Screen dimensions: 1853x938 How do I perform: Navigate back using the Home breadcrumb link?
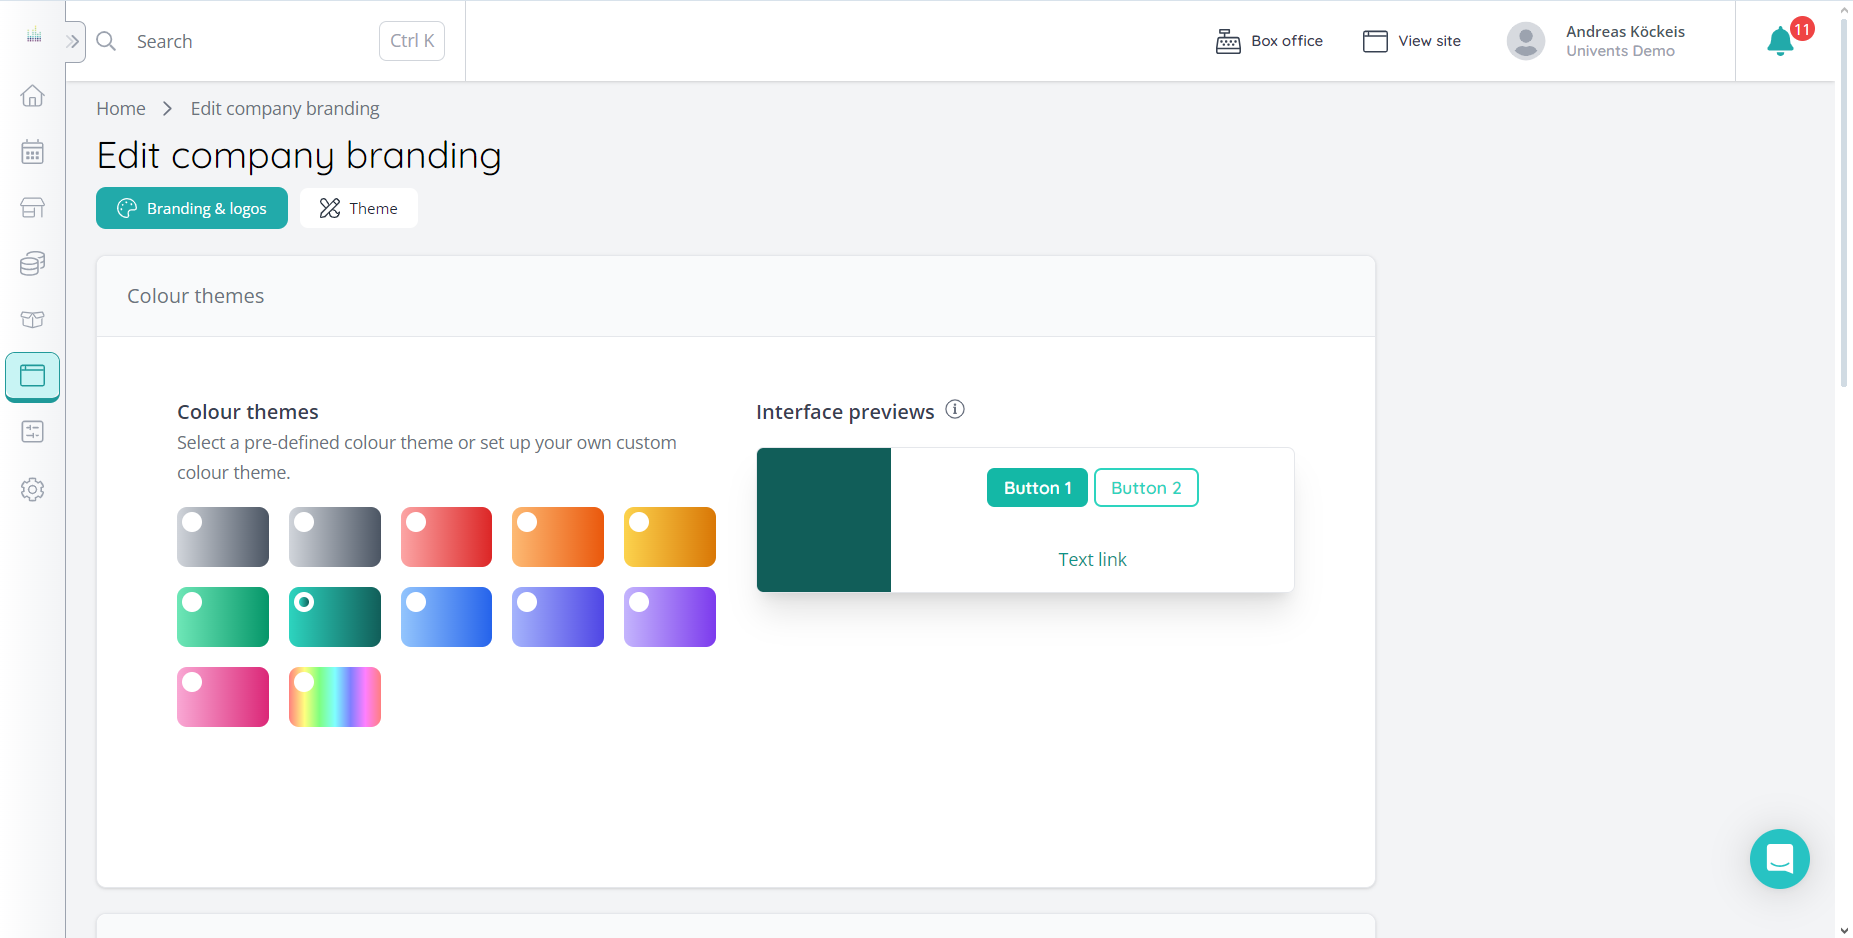pos(120,108)
